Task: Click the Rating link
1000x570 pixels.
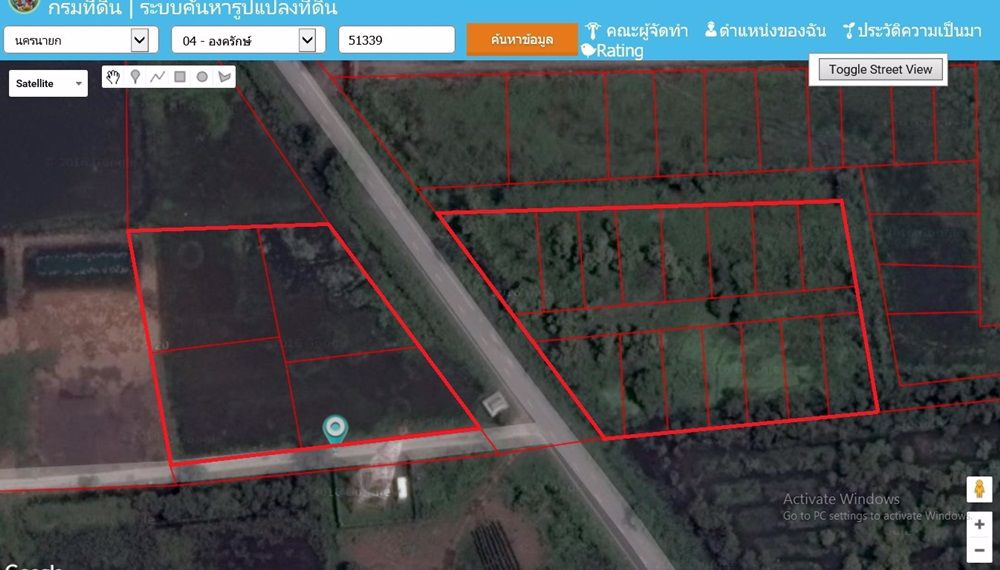Action: (612, 51)
